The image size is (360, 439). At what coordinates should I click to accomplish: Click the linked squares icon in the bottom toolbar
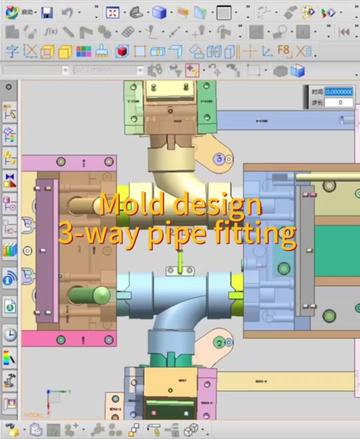click(134, 430)
